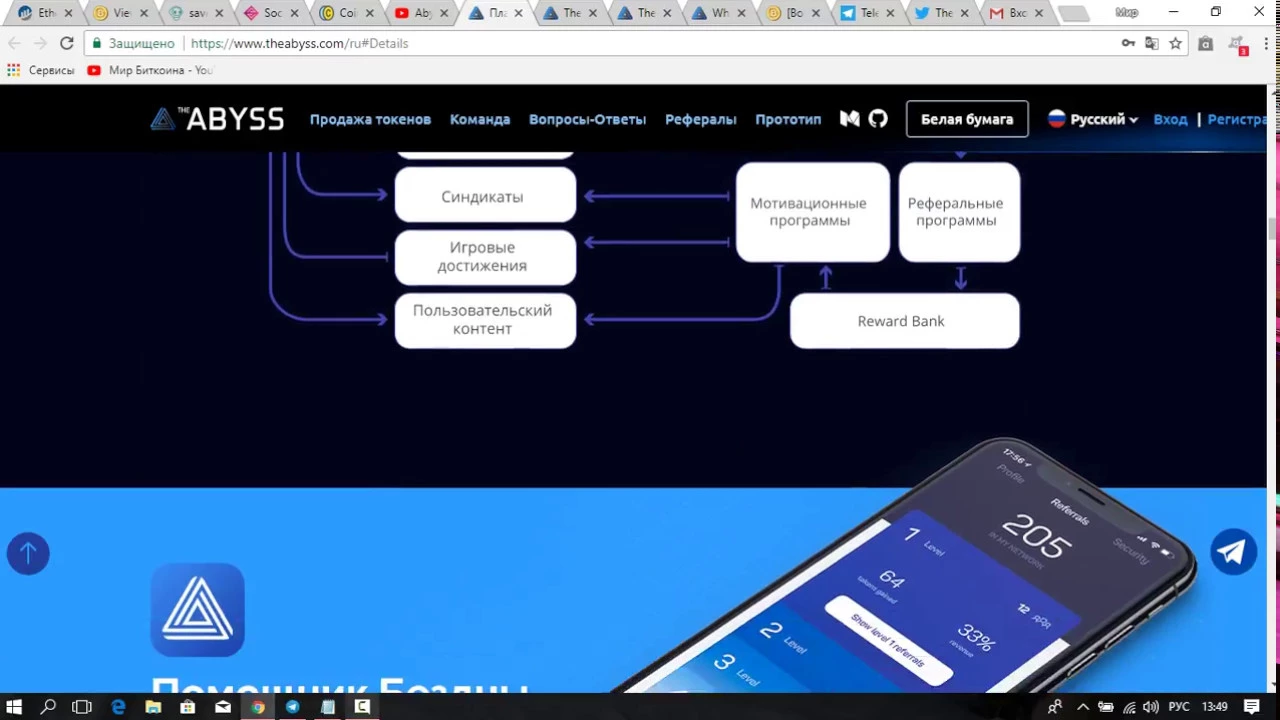Open the GitHub icon link in navbar

[878, 119]
